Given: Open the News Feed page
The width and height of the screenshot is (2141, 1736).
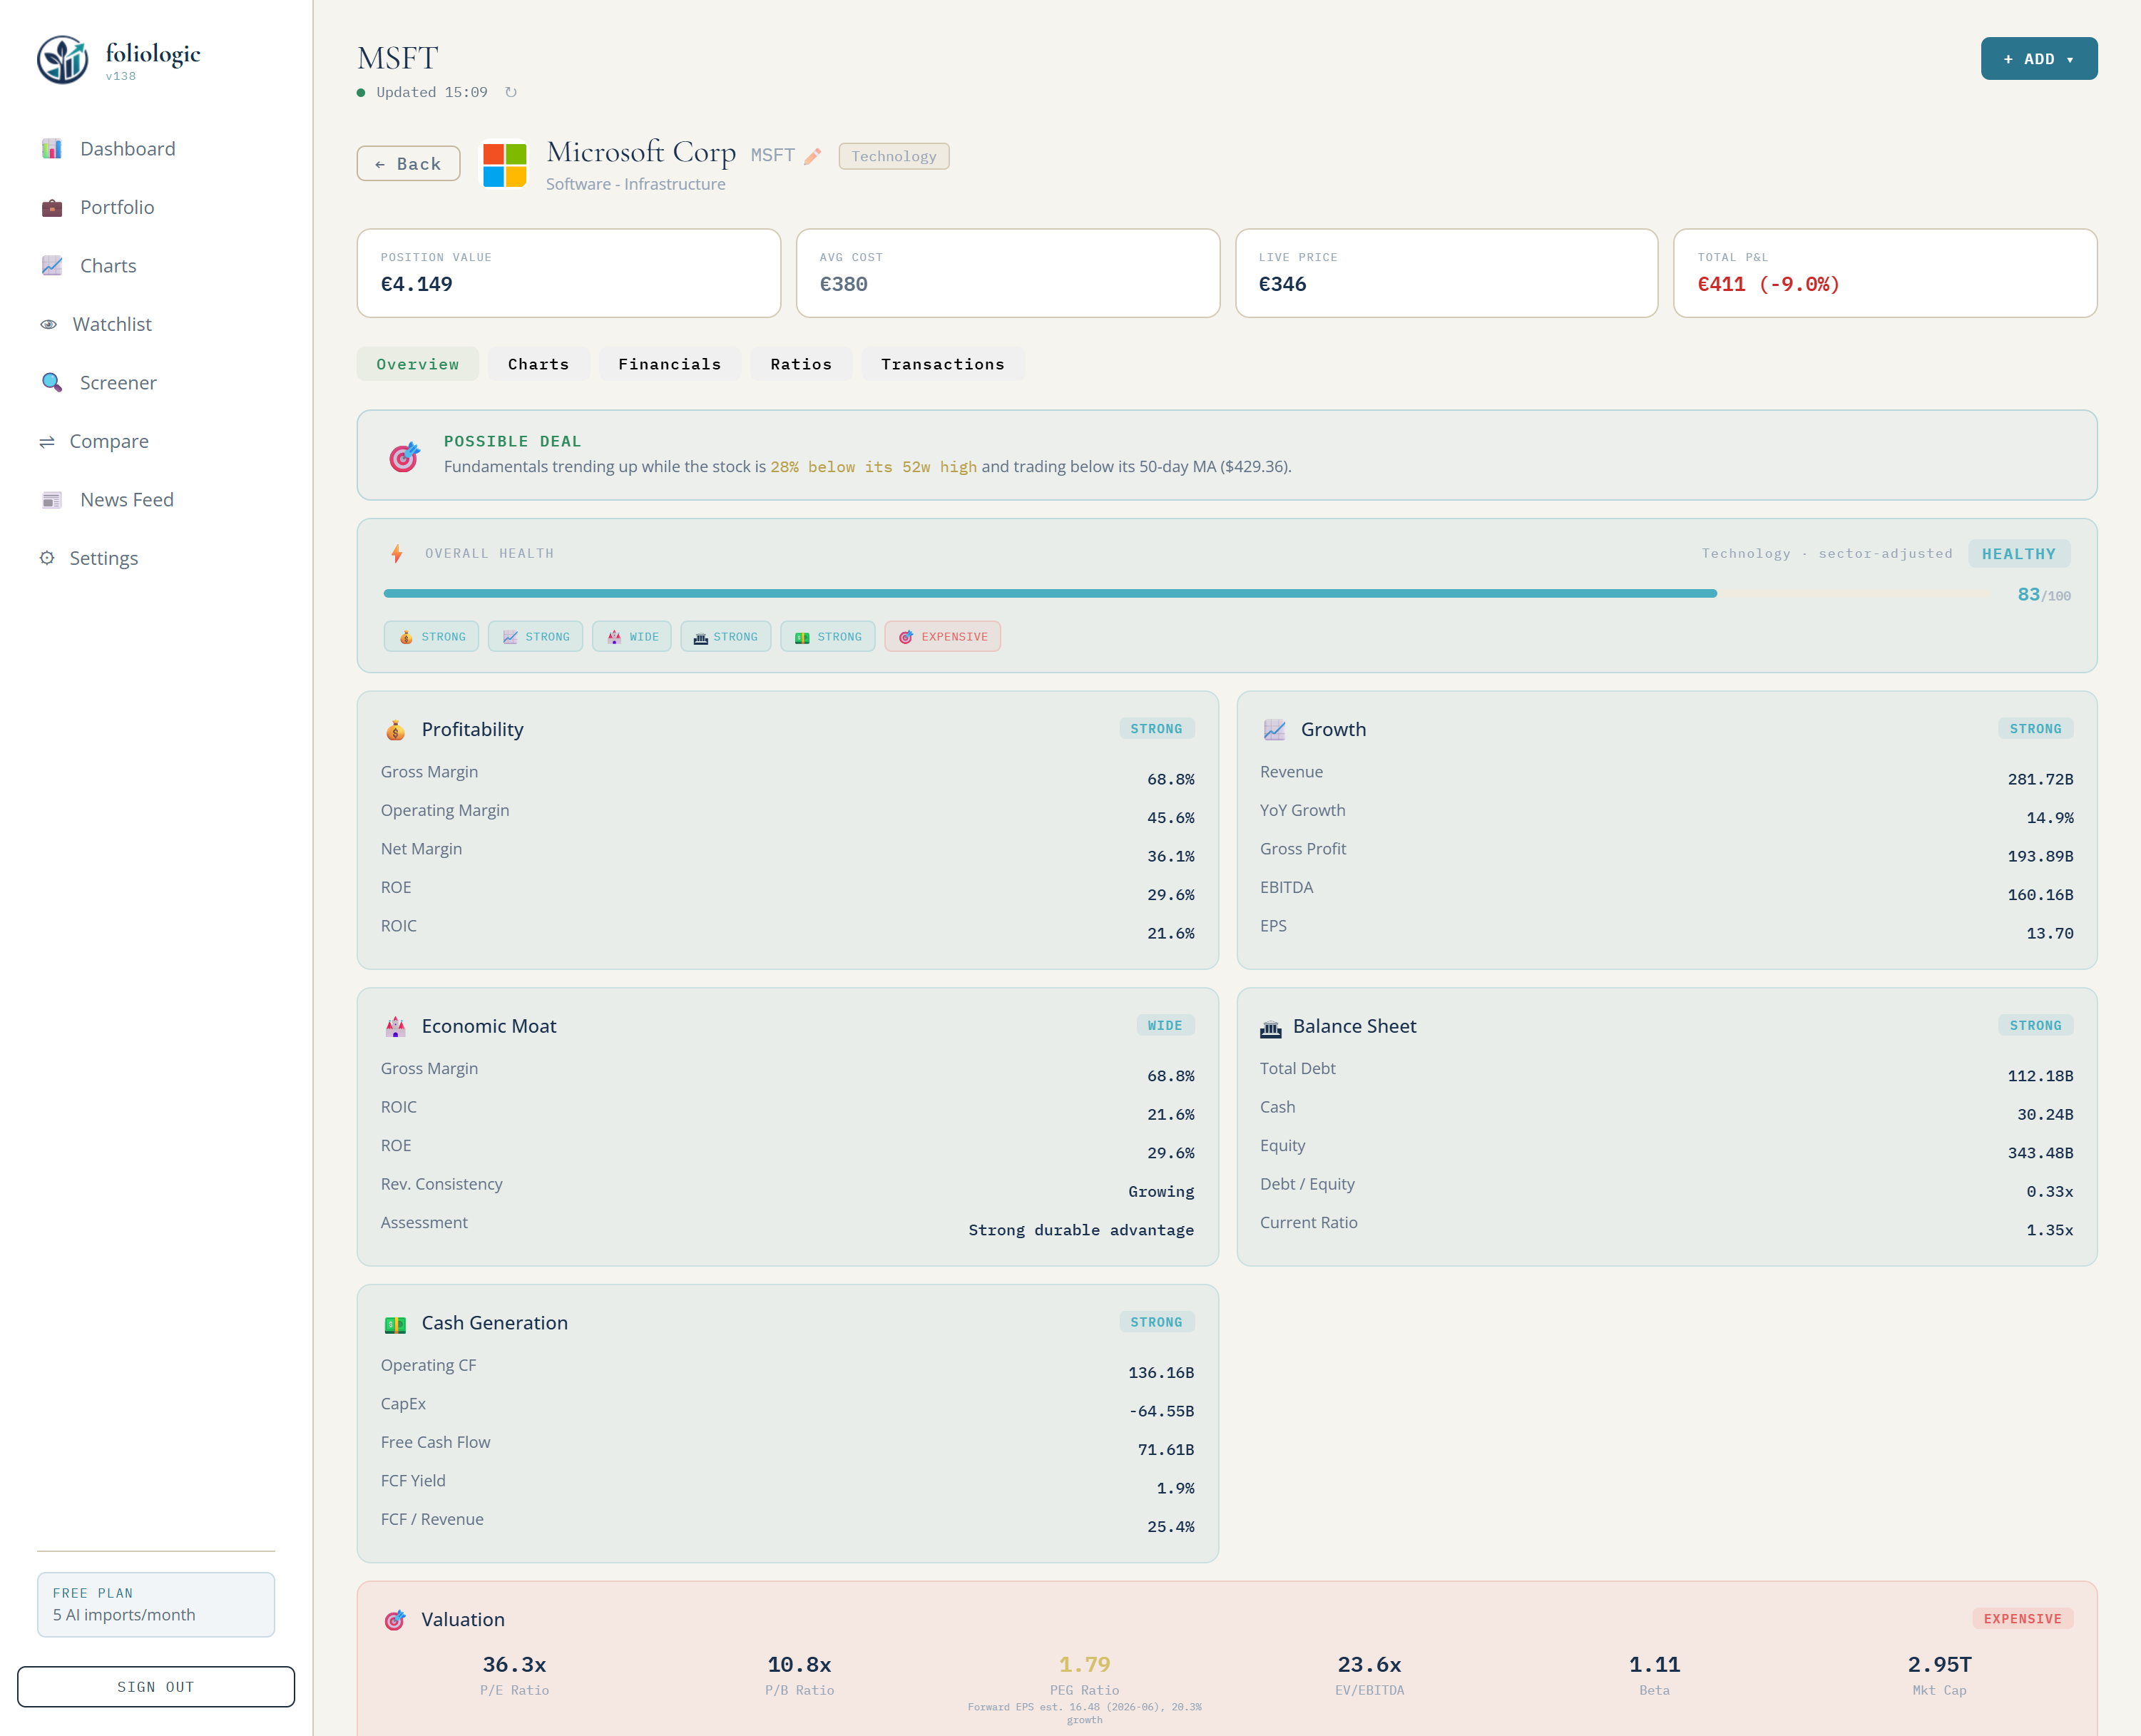Looking at the screenshot, I should tap(126, 500).
